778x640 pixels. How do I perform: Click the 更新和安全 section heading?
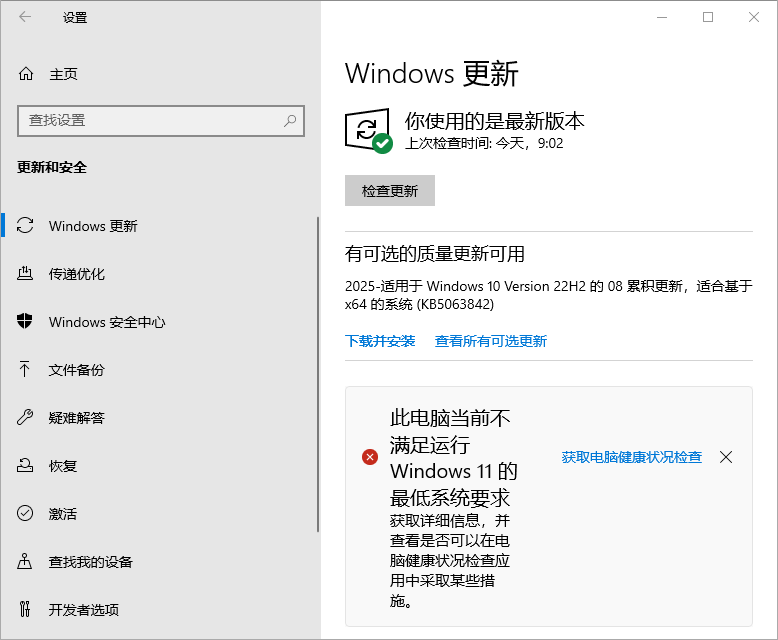click(x=52, y=167)
